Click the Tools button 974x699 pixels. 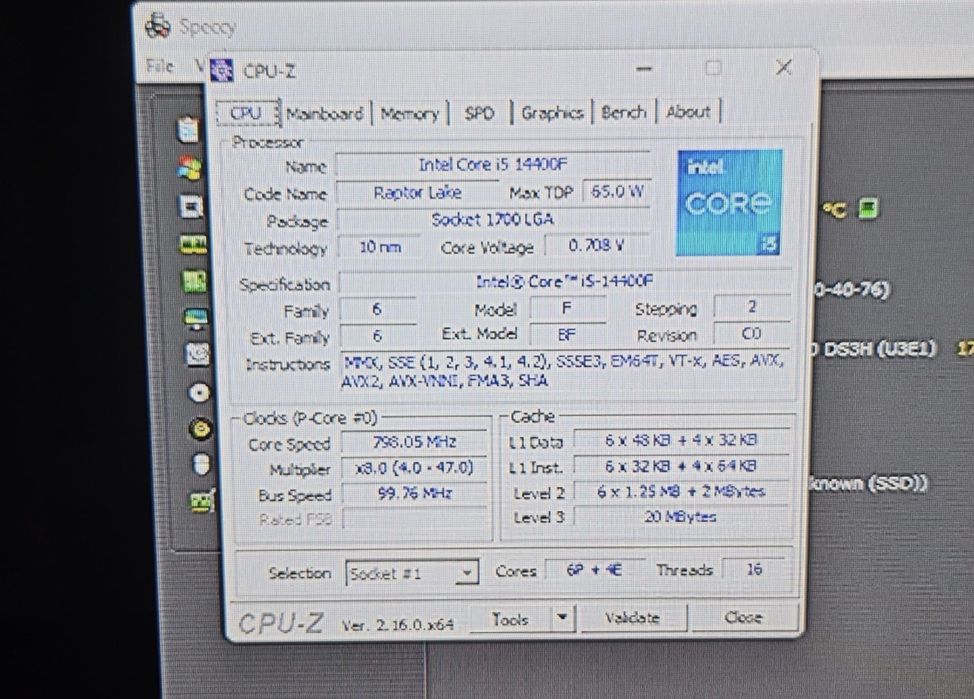tap(509, 619)
